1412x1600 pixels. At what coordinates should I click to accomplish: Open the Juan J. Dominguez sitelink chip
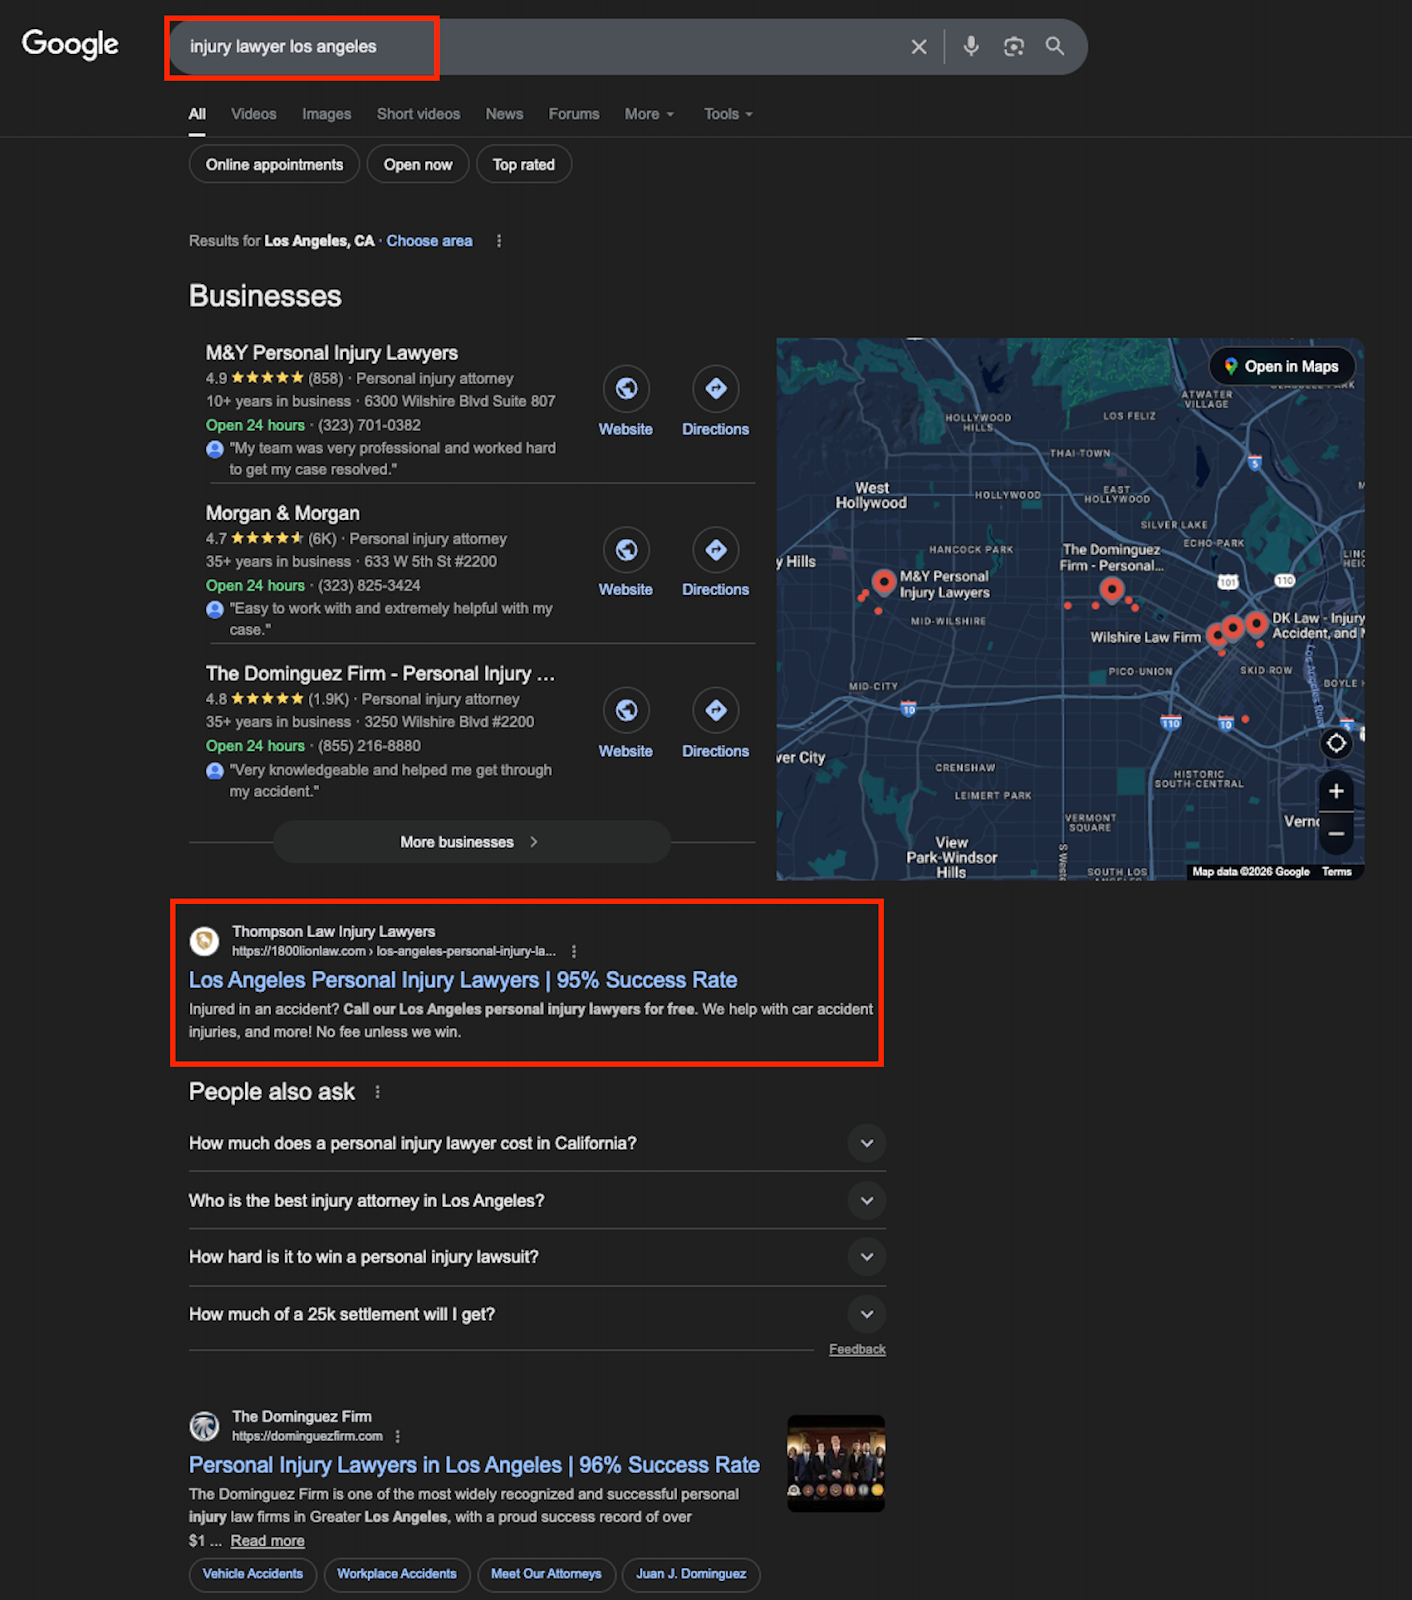pos(691,1574)
